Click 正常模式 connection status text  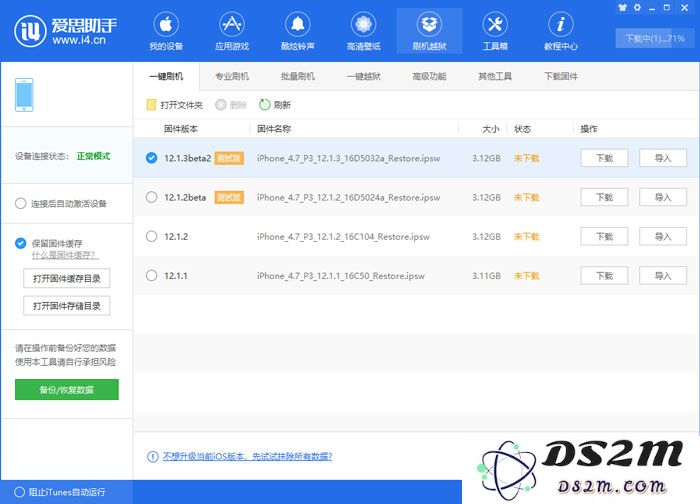(93, 156)
